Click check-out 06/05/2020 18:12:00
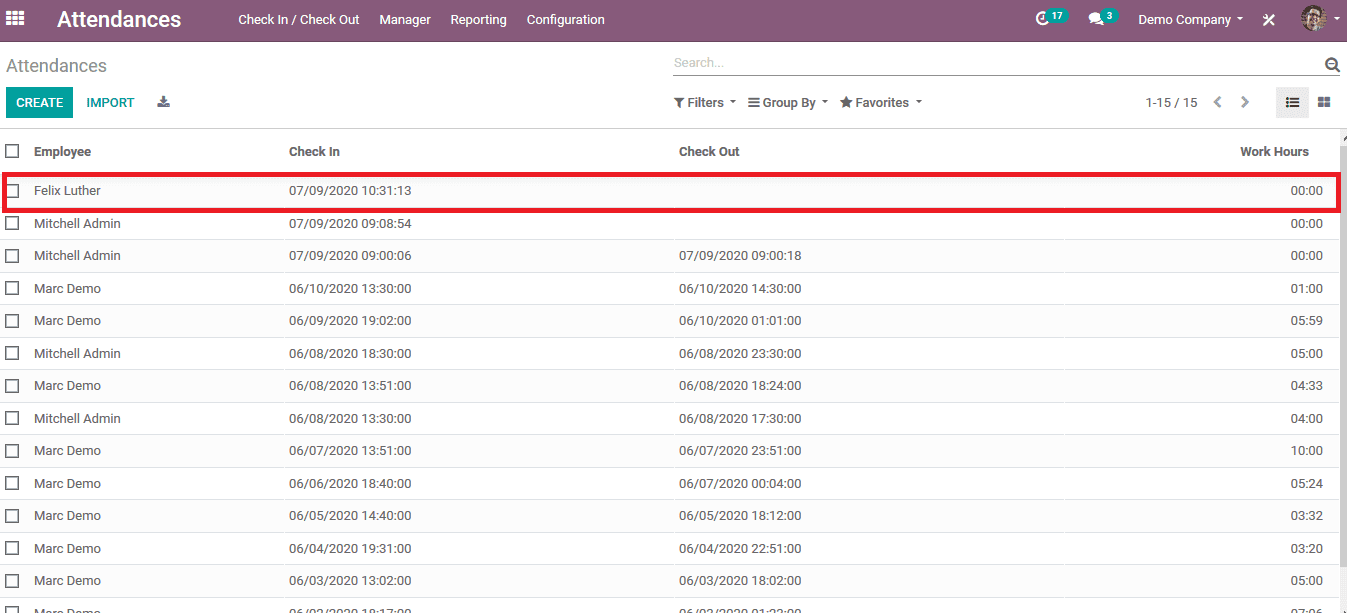The width and height of the screenshot is (1347, 613). (740, 516)
